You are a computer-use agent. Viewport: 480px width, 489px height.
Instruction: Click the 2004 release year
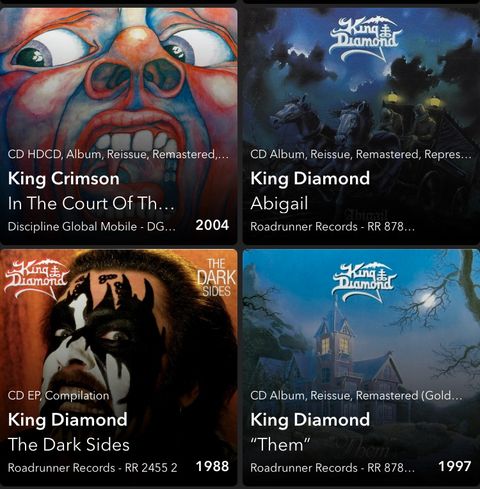(212, 225)
